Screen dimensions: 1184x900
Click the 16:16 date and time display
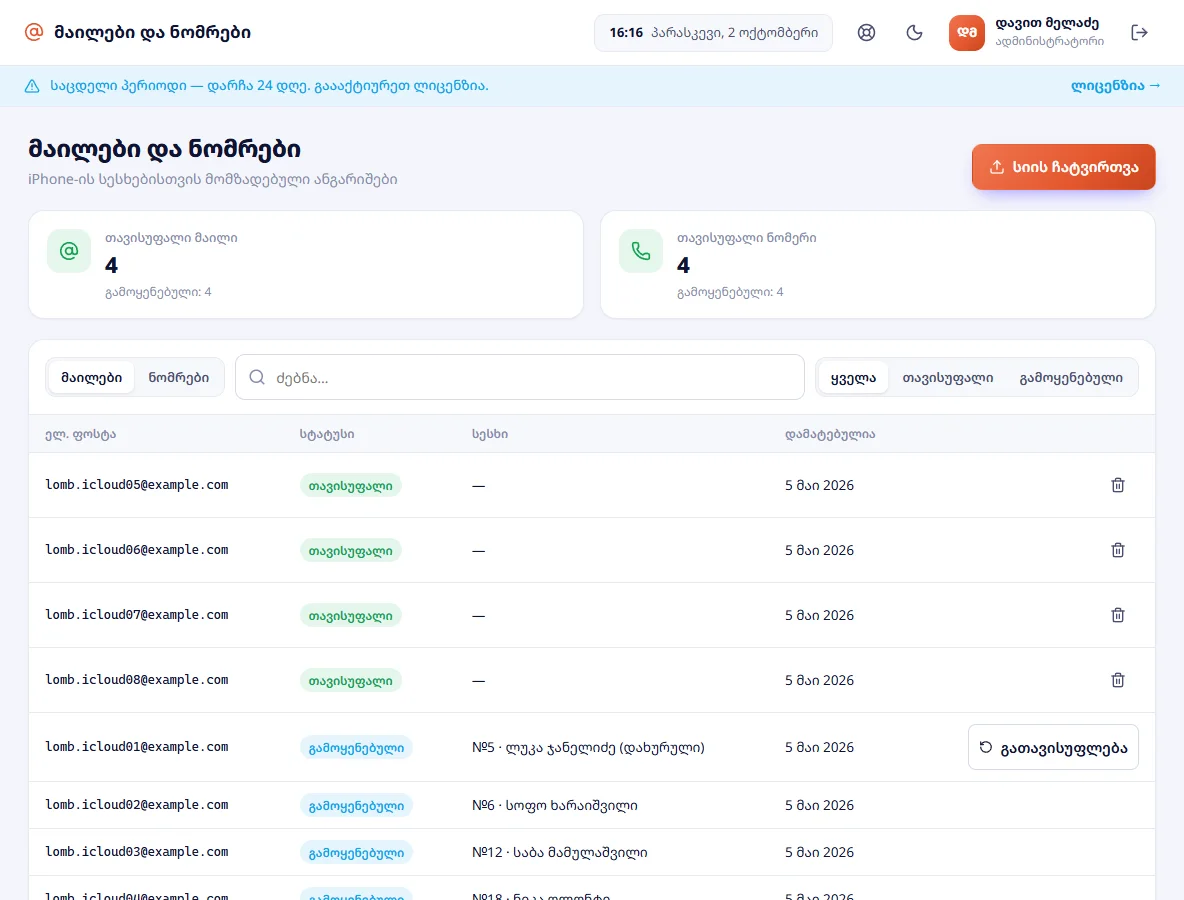(714, 32)
